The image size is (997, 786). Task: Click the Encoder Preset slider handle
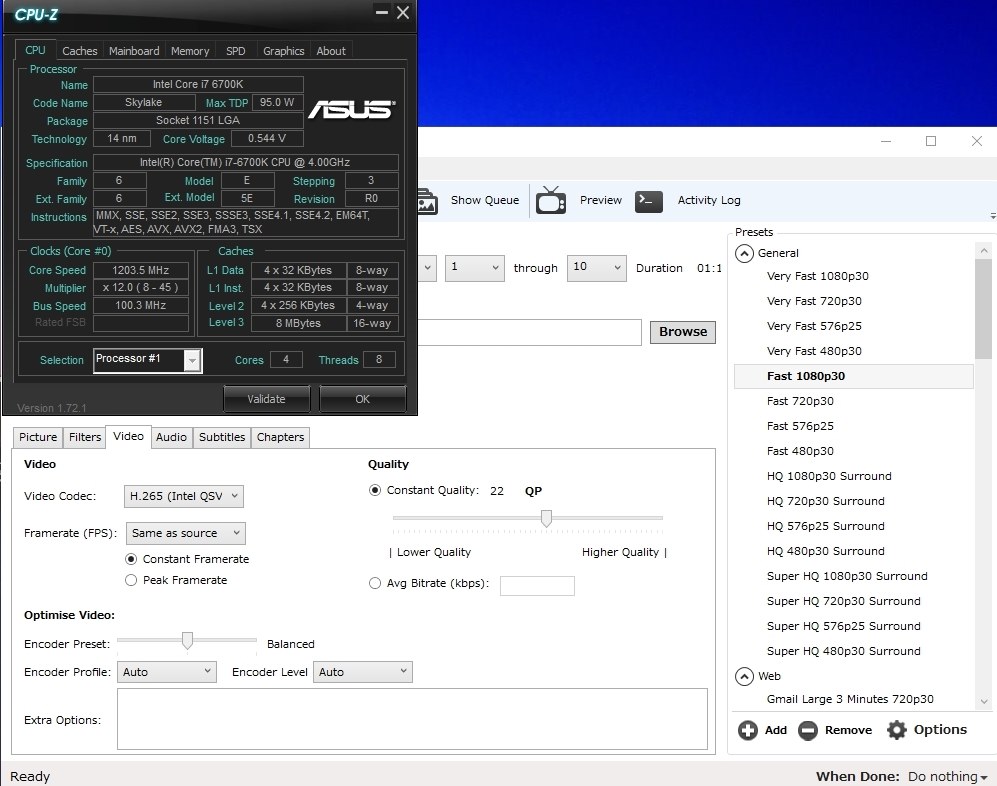point(187,640)
